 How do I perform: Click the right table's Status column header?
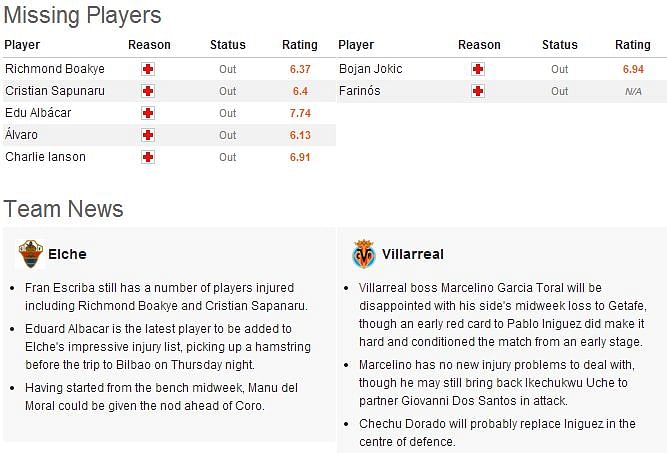[x=560, y=45]
